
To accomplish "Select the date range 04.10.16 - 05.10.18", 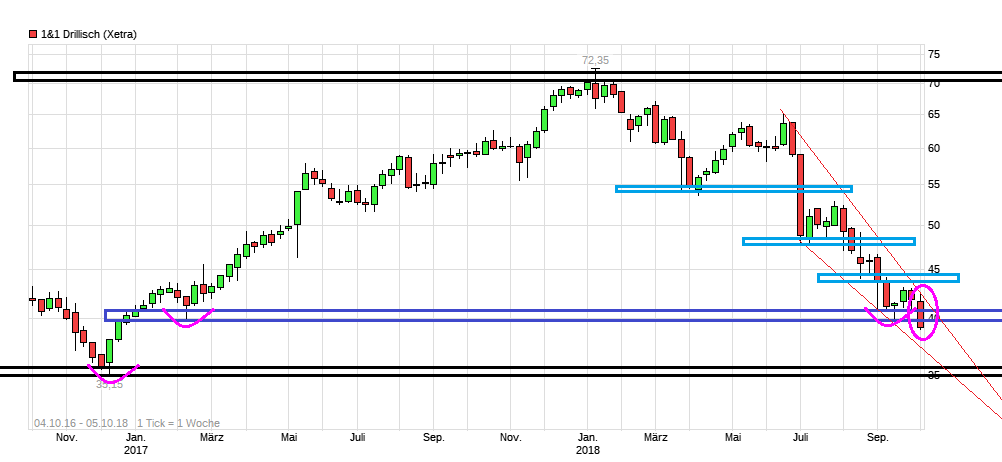I will (81, 423).
